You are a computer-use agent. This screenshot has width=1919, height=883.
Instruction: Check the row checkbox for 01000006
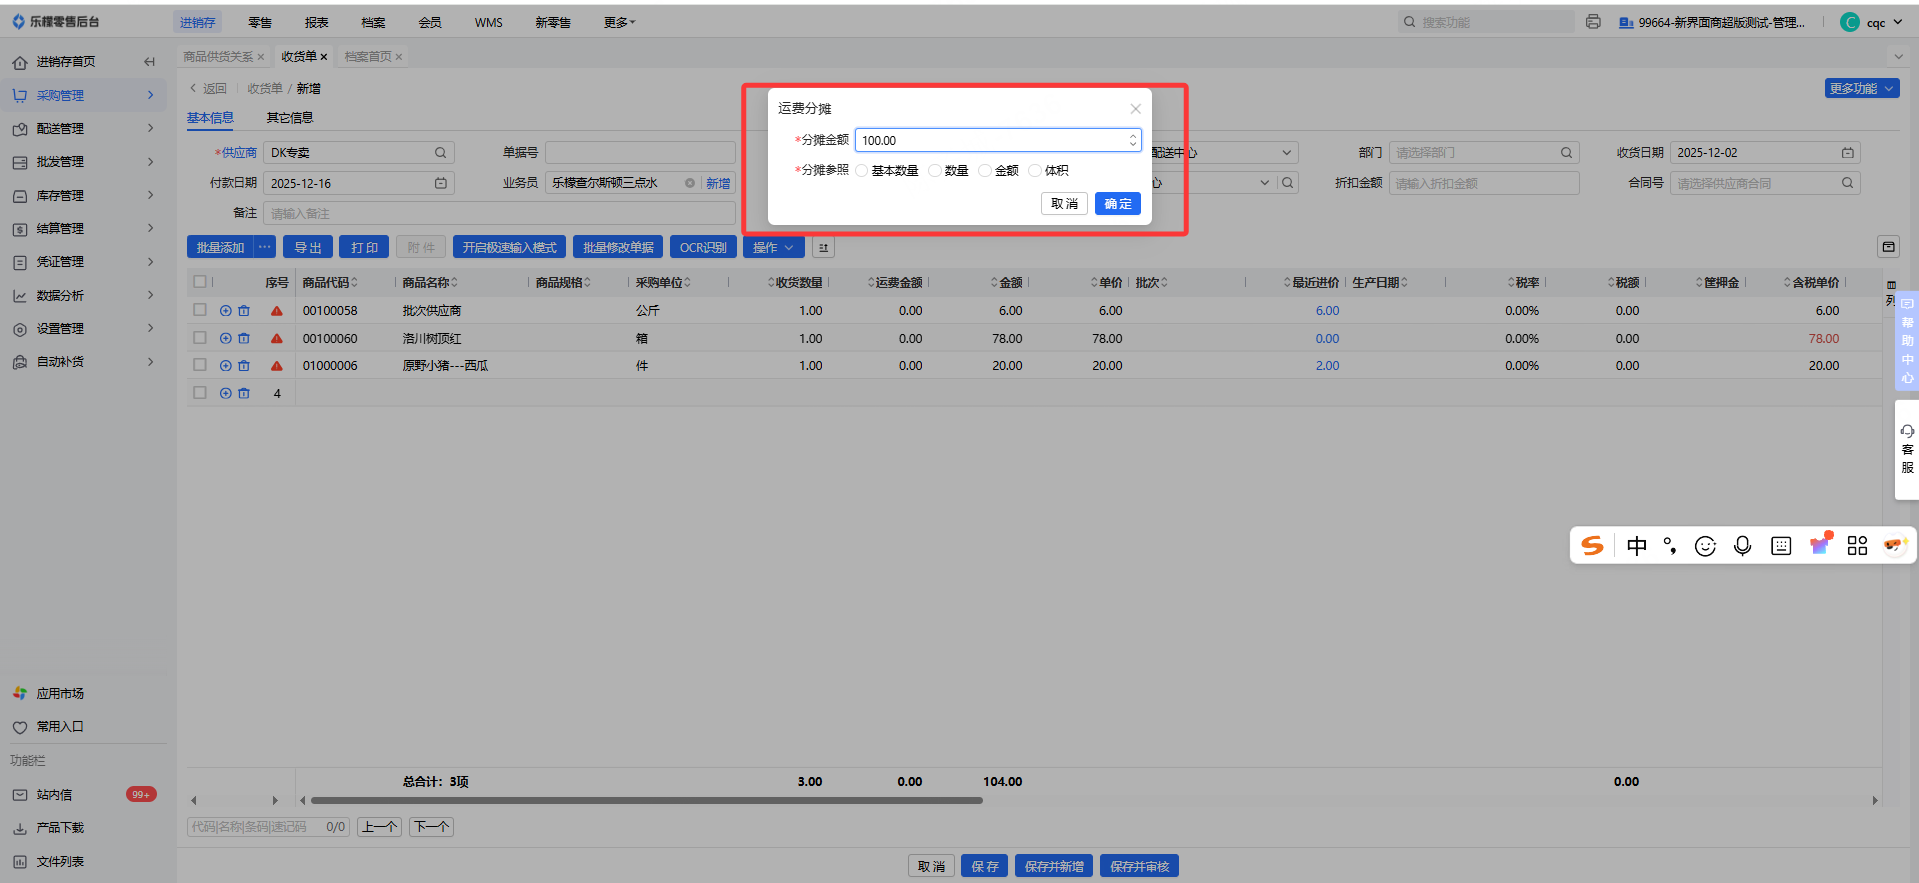[200, 366]
